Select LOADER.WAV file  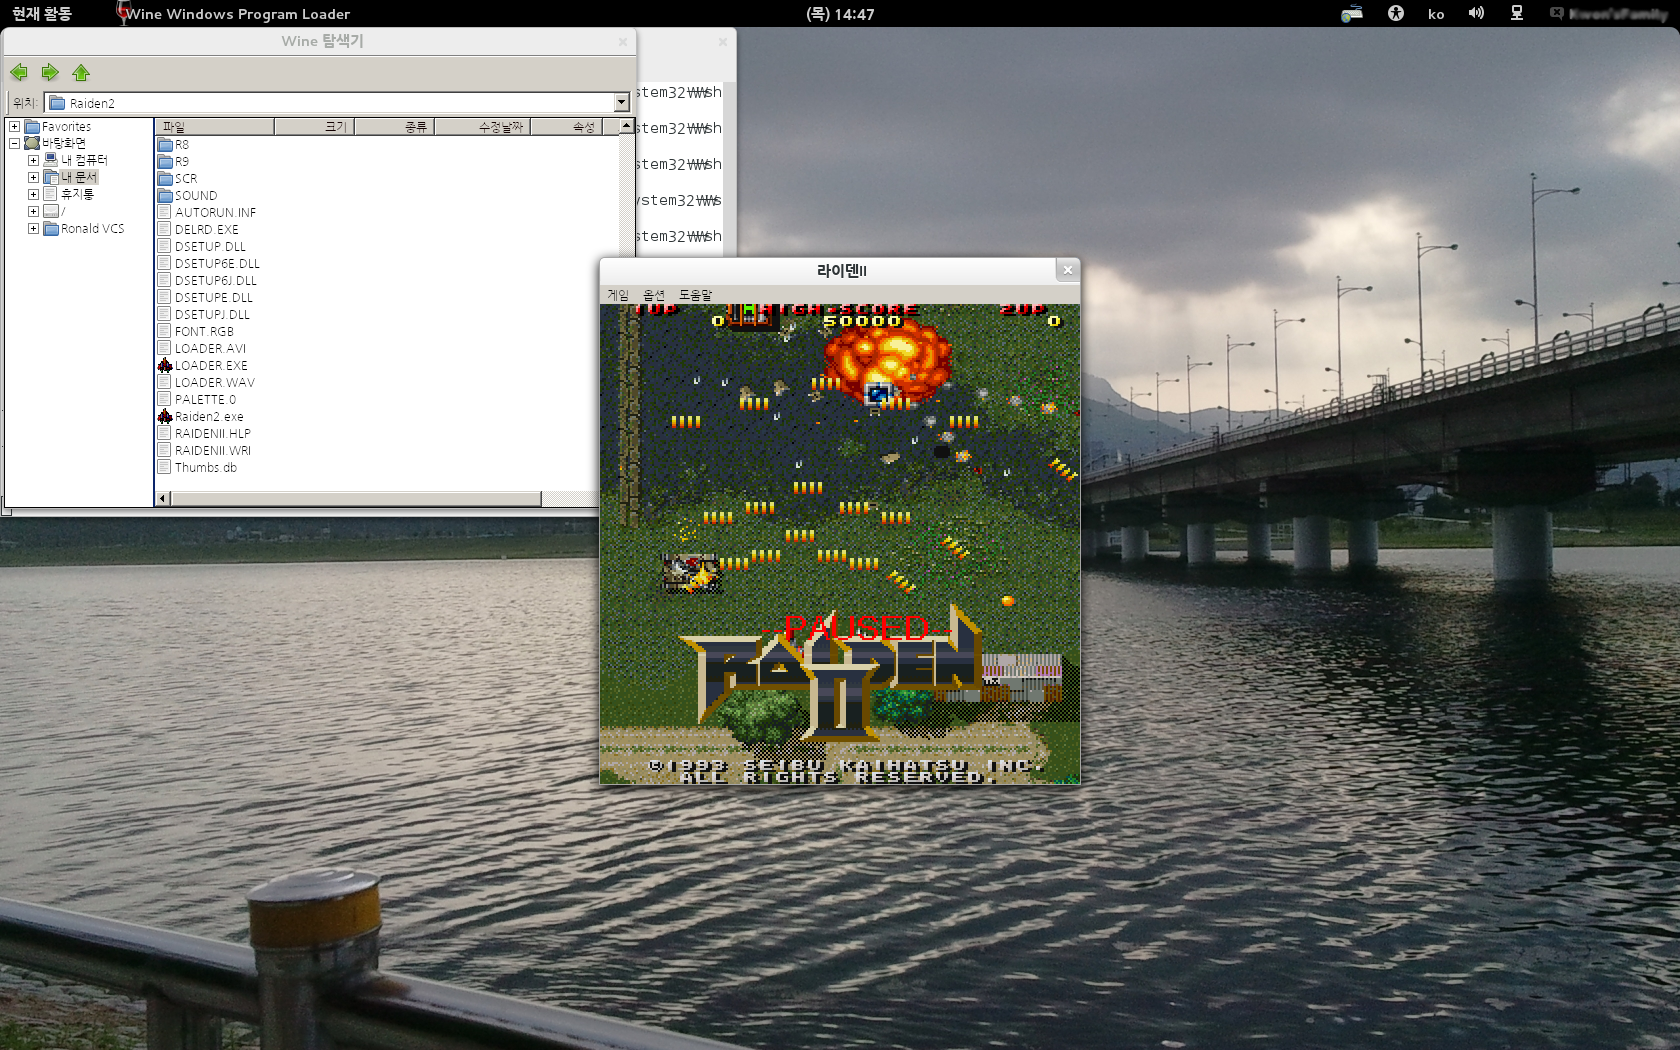coord(206,382)
